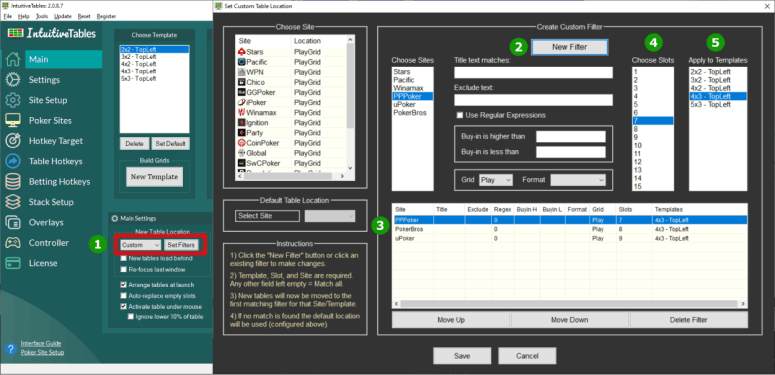Click the New Filter button

coord(569,46)
